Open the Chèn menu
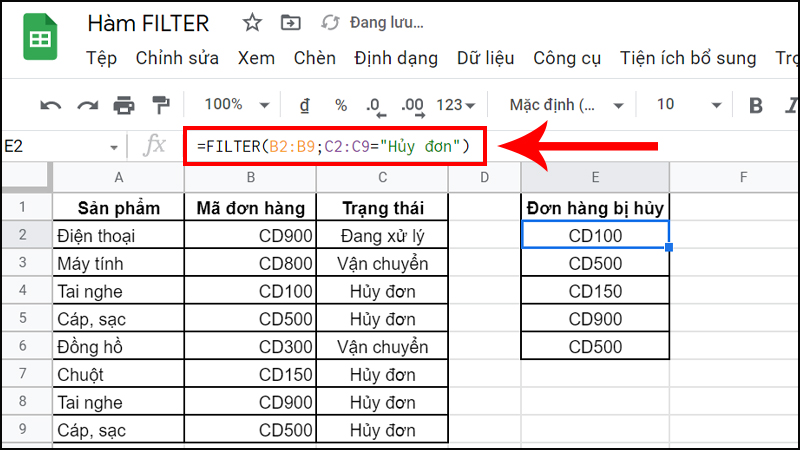Viewport: 800px width, 450px height. coord(314,58)
